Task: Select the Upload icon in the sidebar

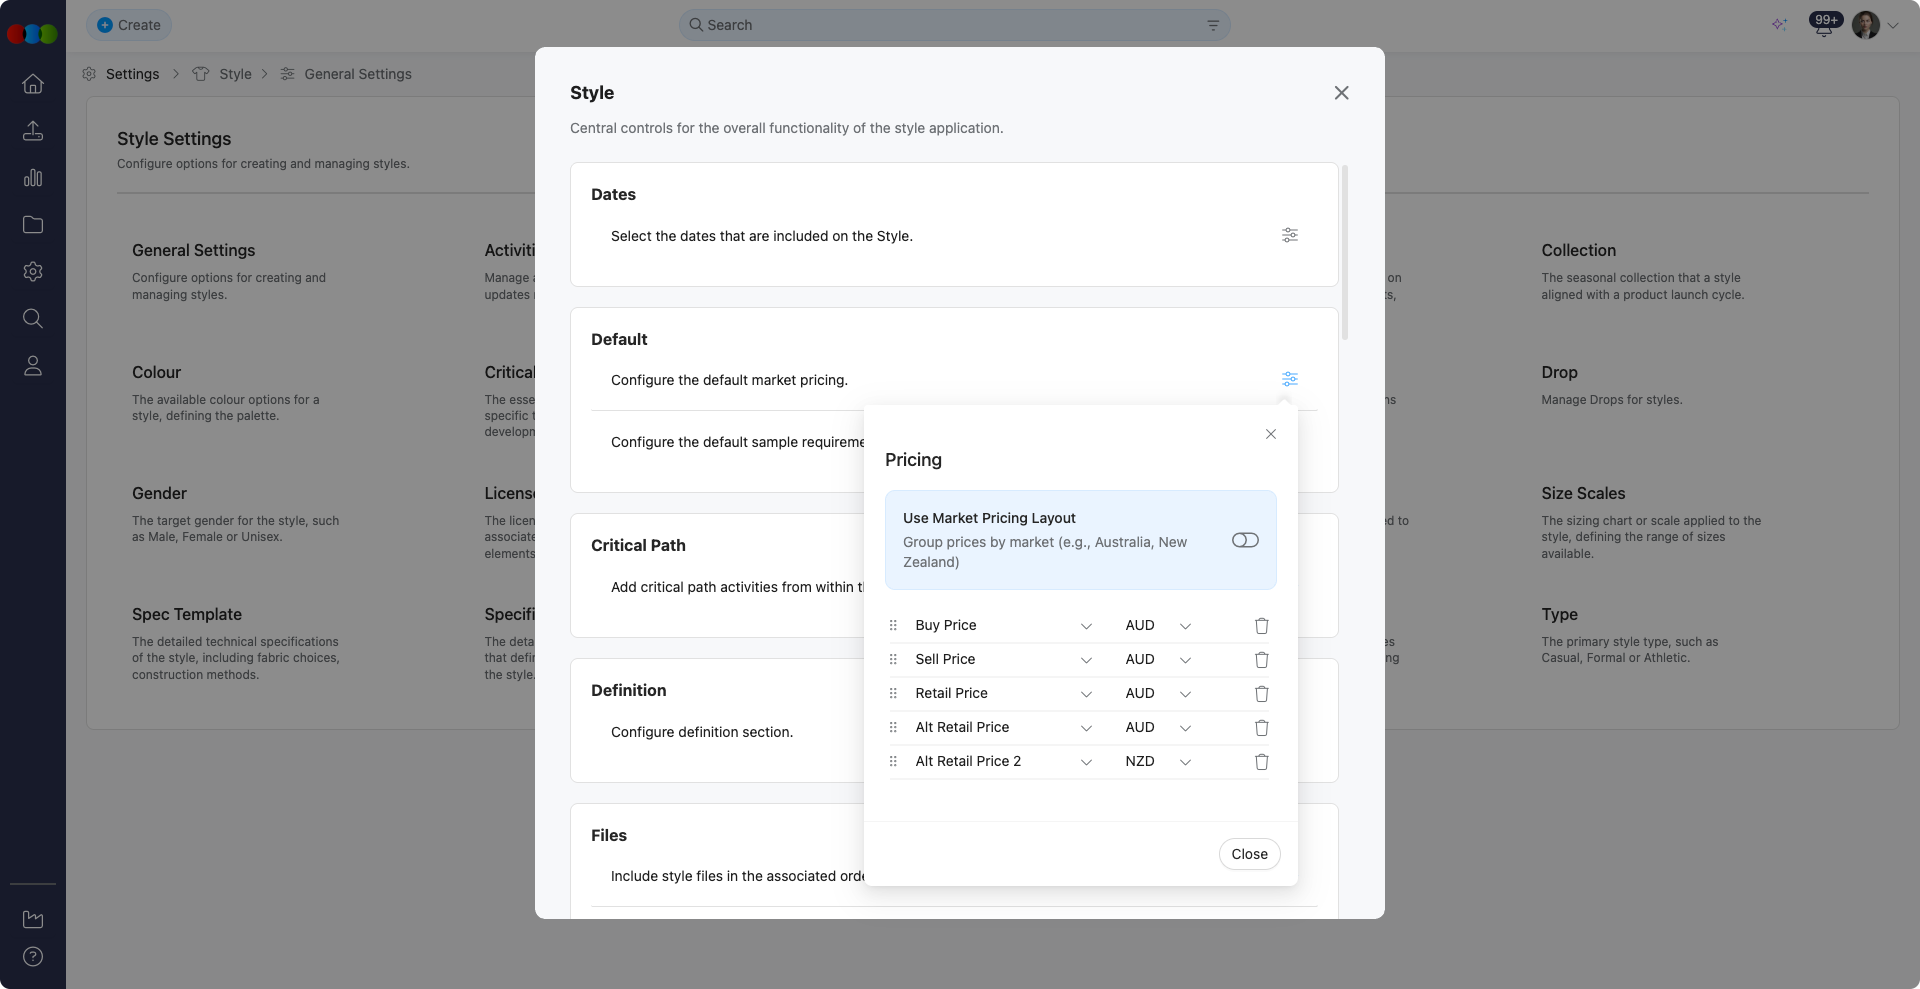Action: click(33, 131)
